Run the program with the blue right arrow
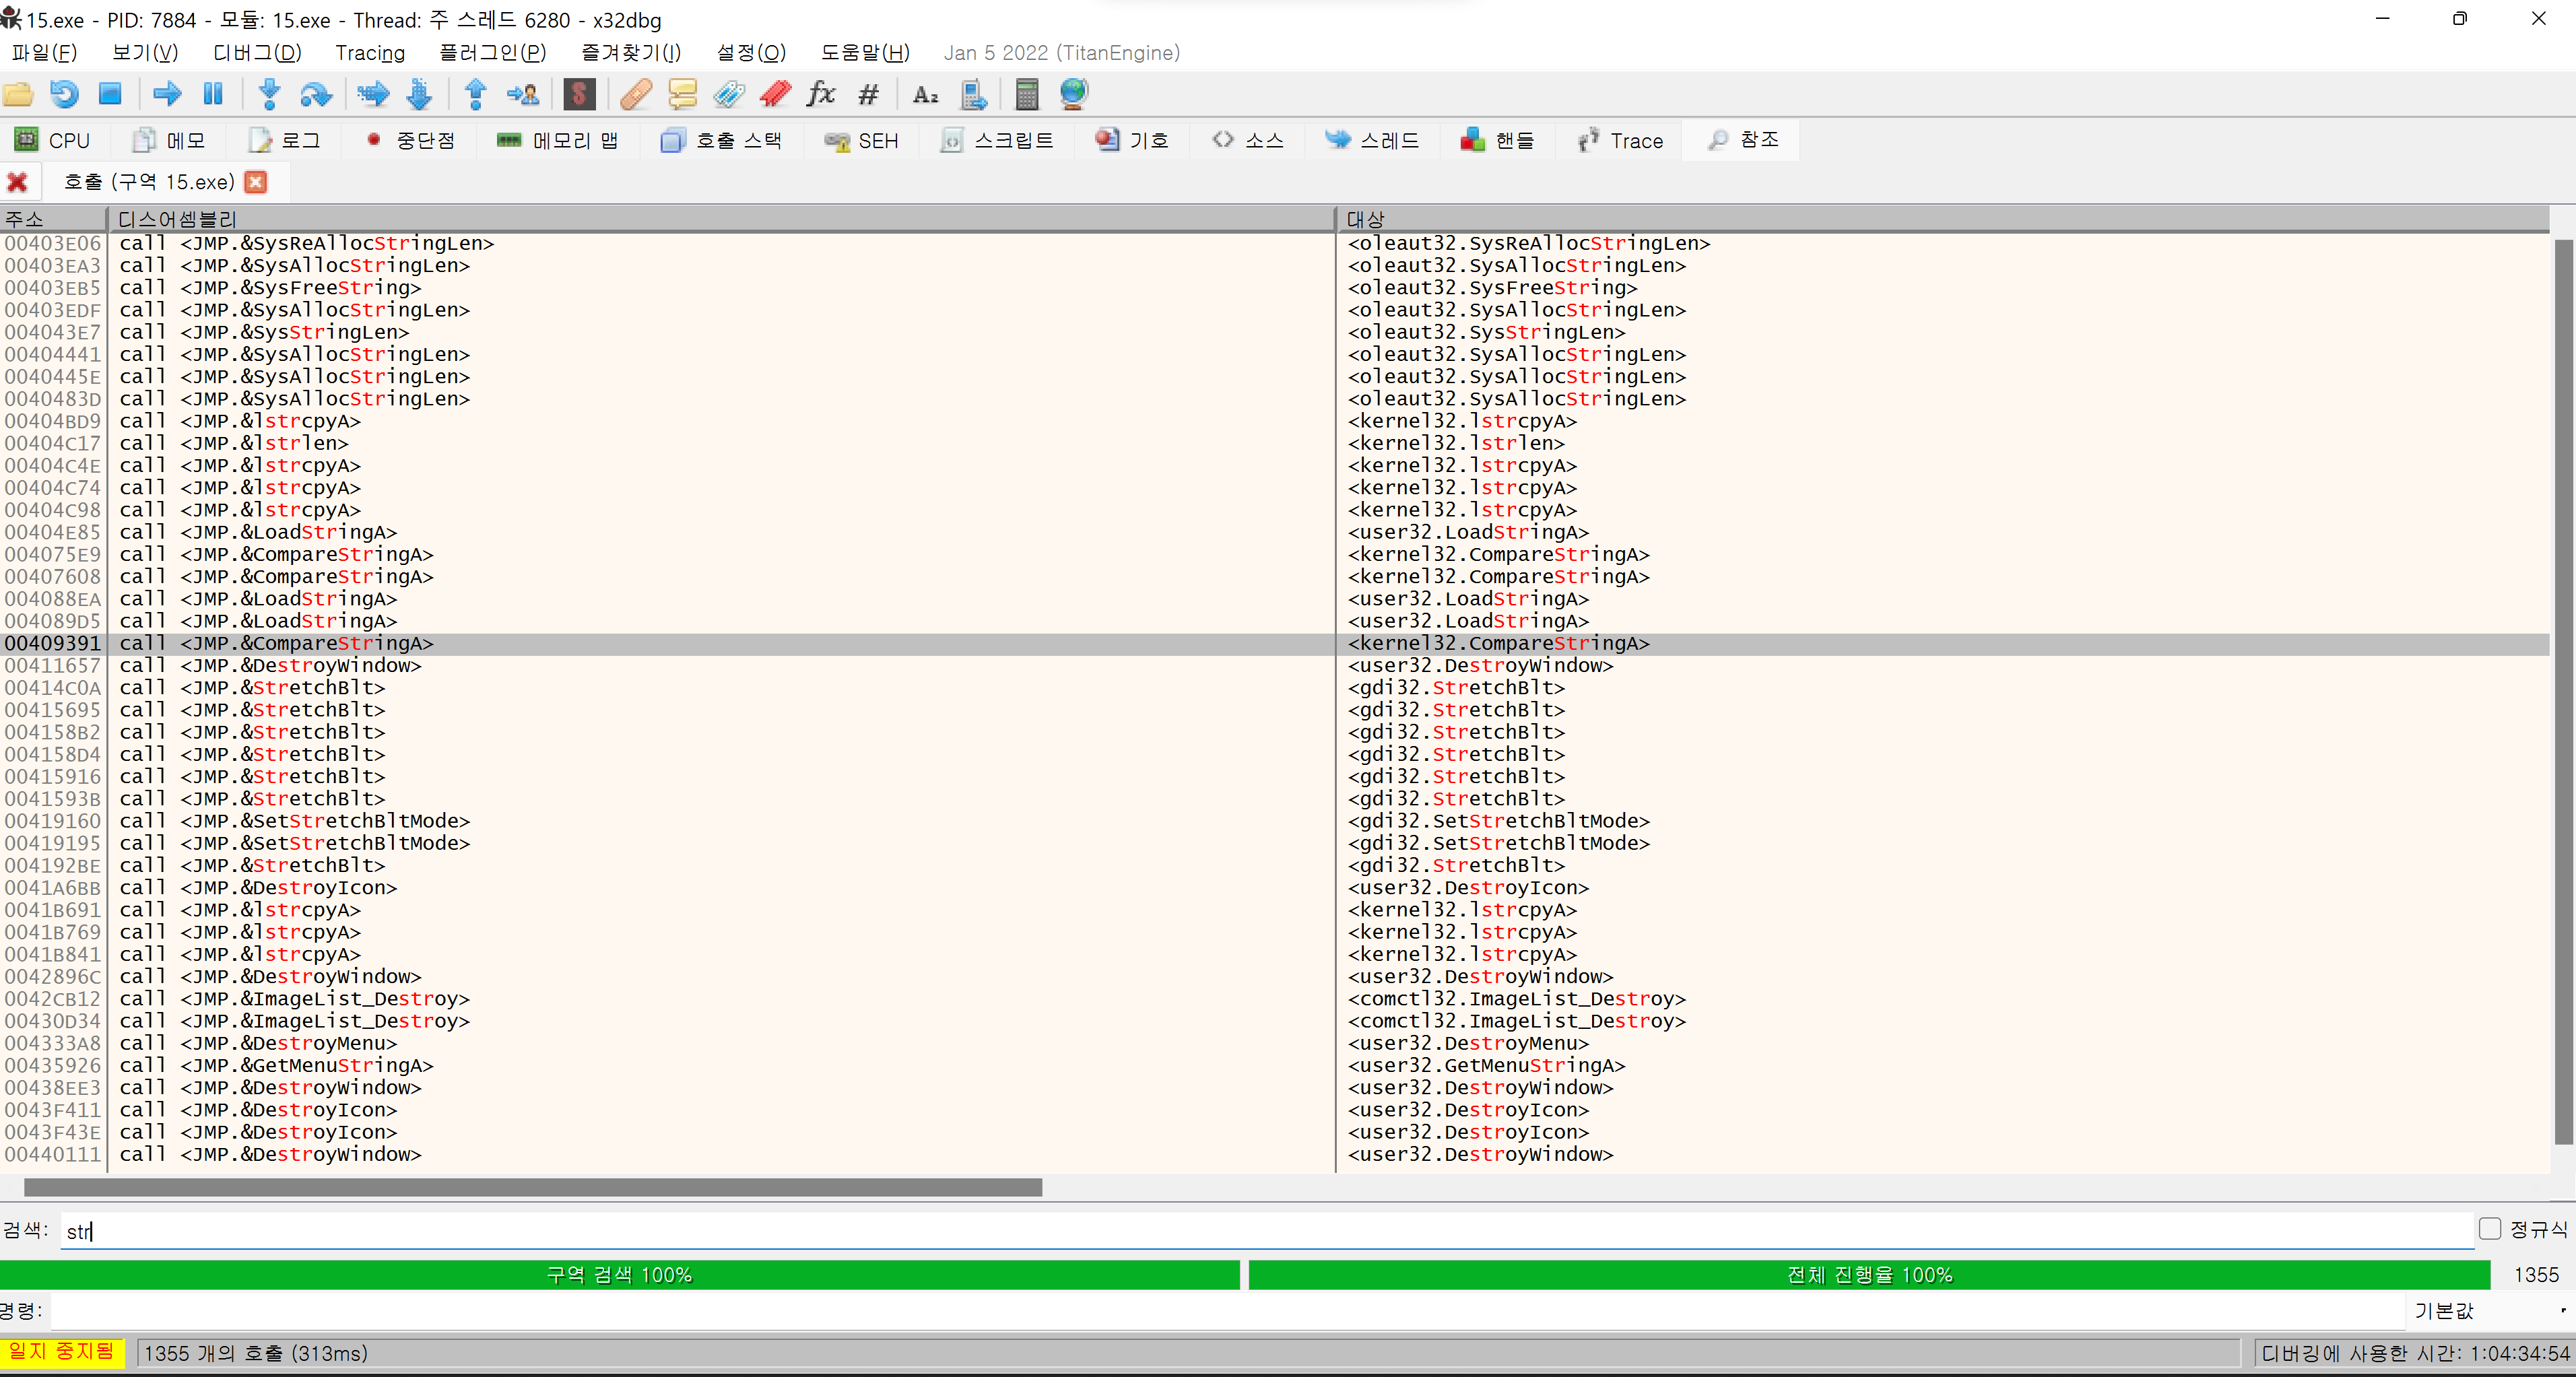2576x1377 pixels. click(167, 95)
